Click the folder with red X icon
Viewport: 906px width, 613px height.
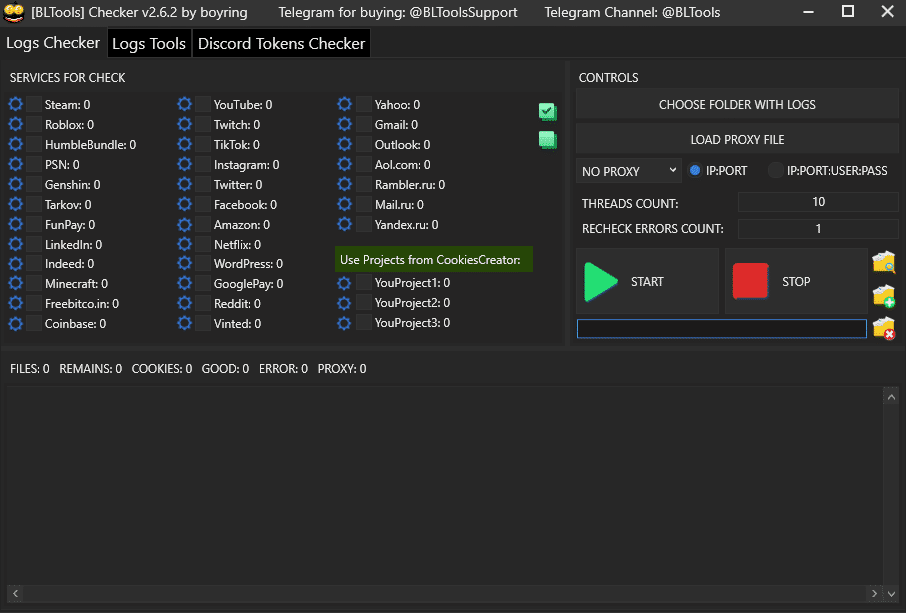pos(884,327)
